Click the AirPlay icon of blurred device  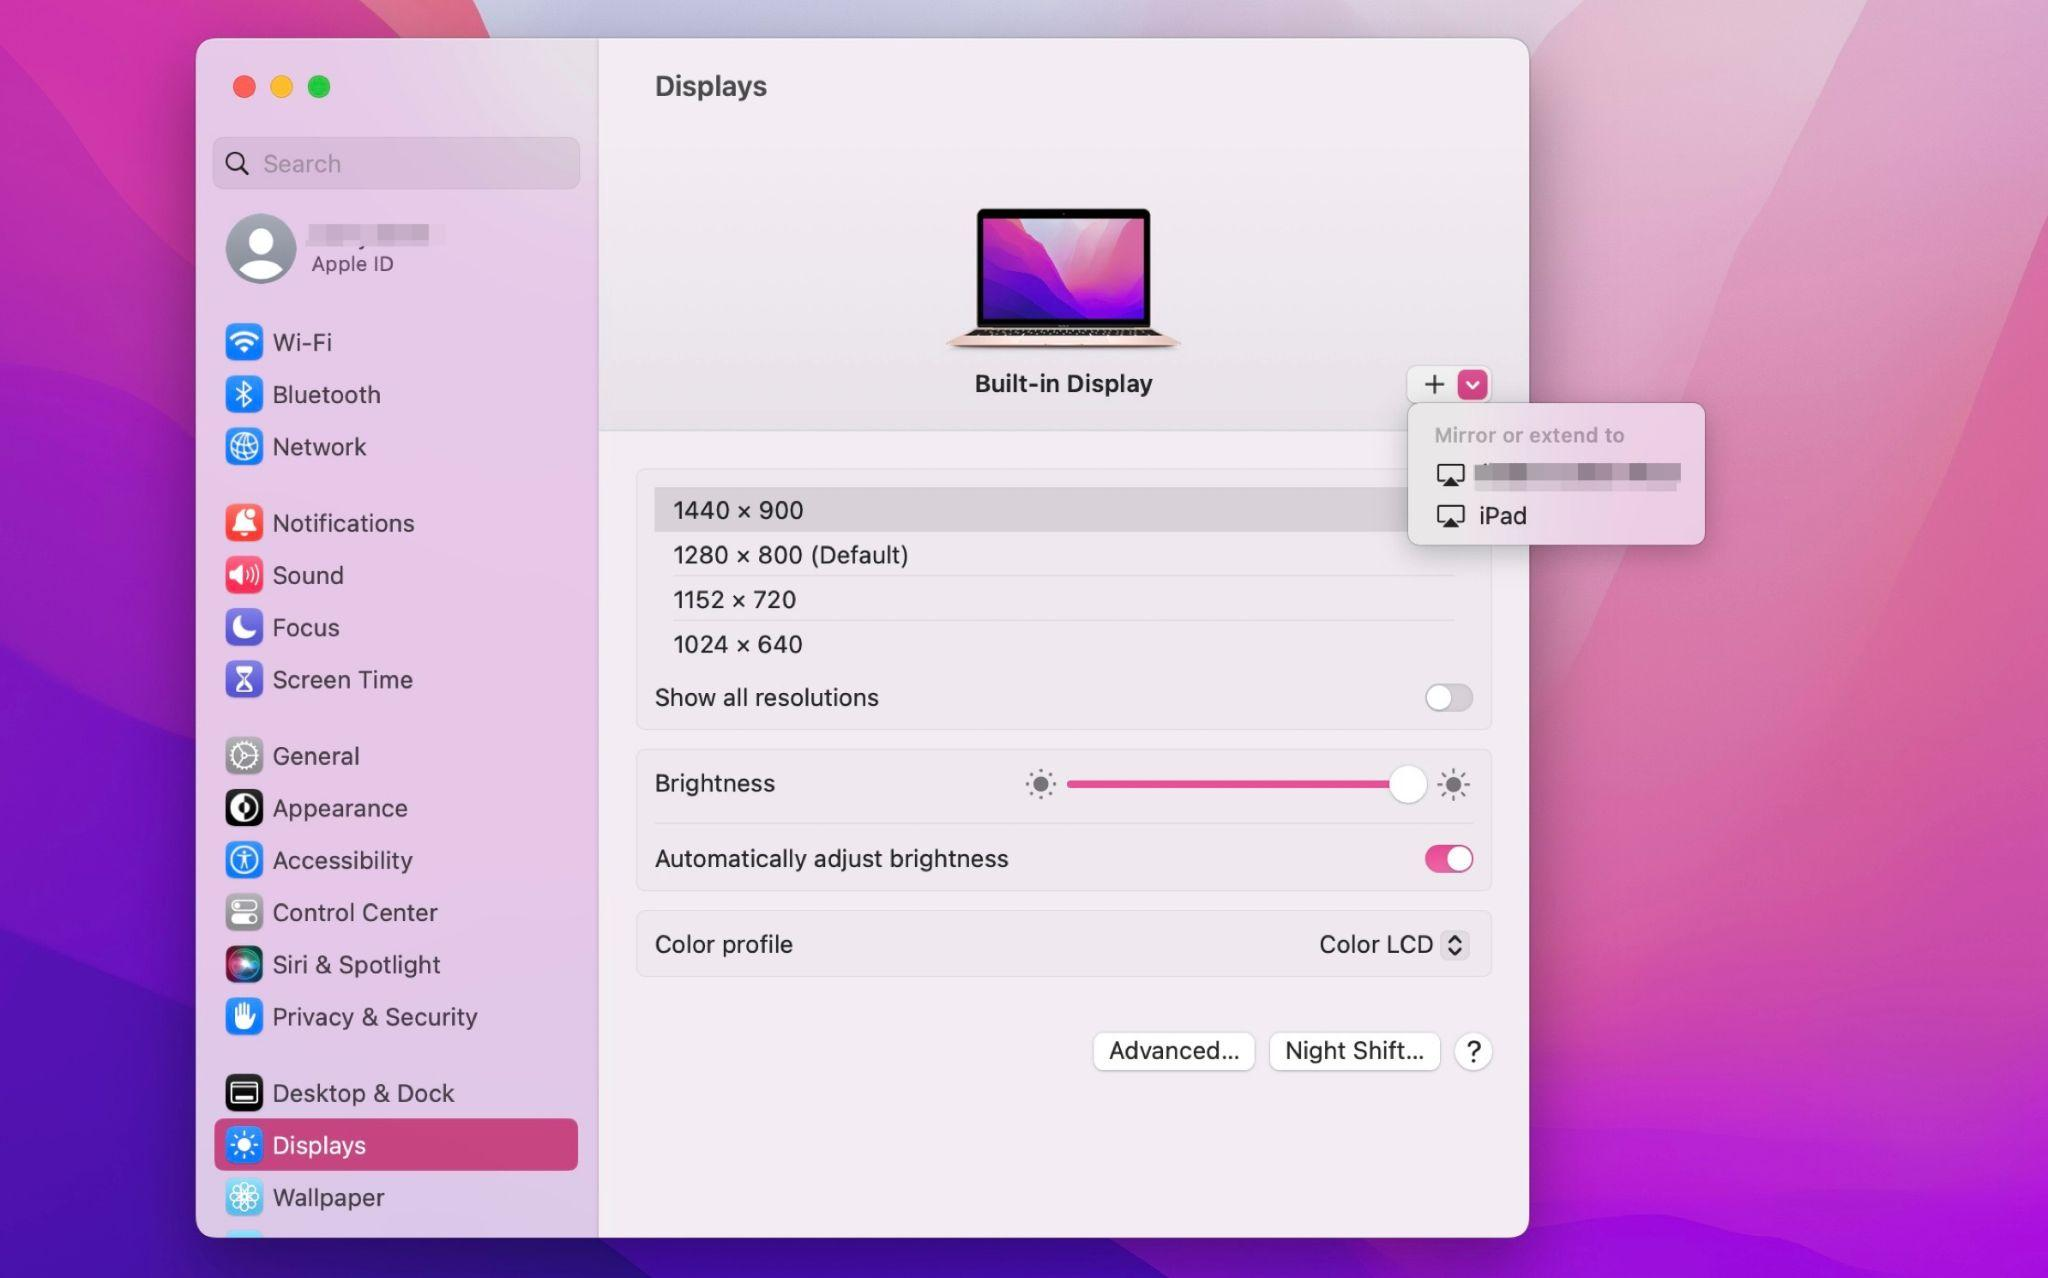1450,474
